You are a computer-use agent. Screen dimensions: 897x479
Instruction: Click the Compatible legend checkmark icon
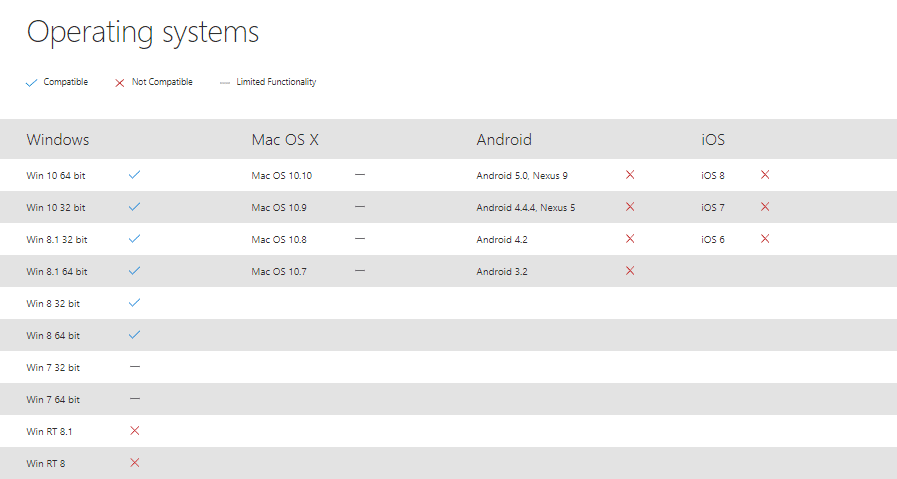coord(31,83)
